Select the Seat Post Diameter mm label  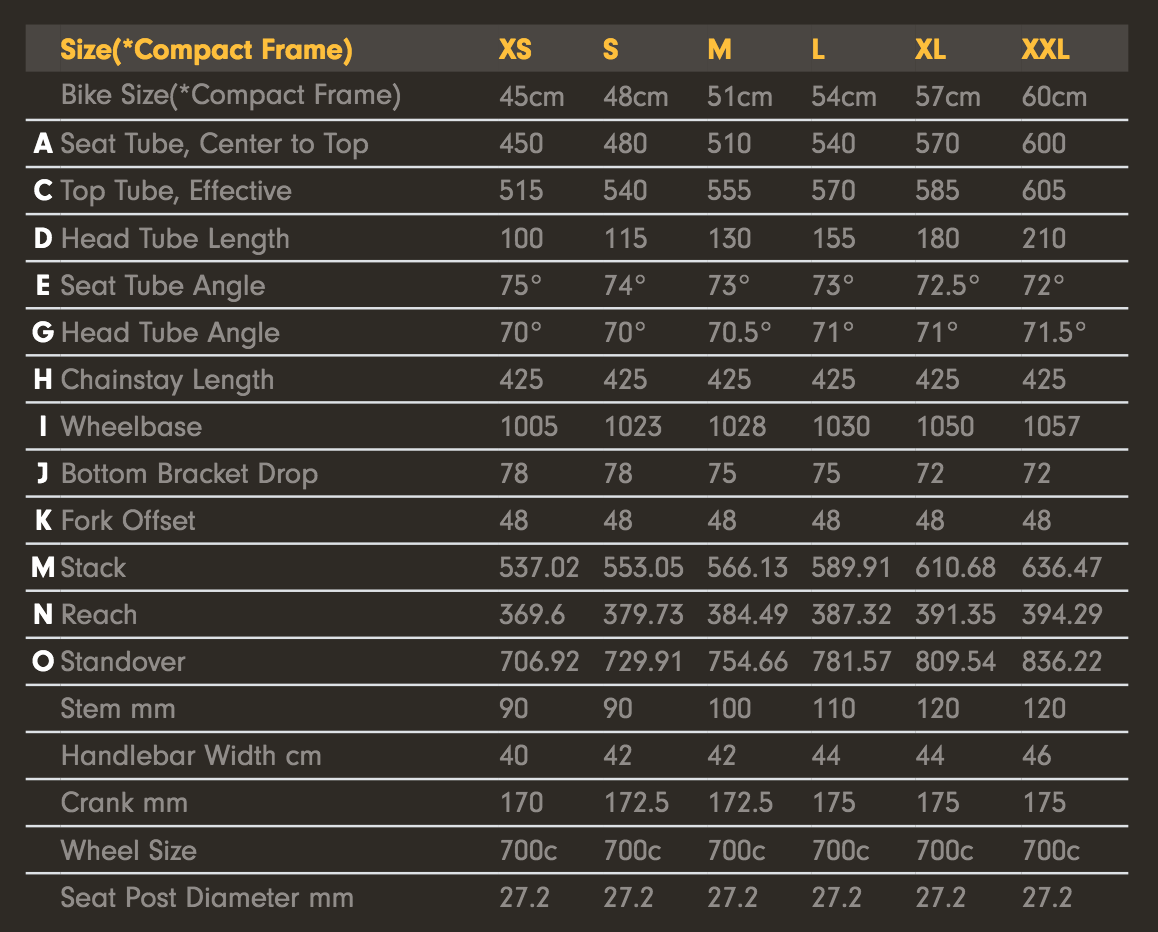pos(207,898)
